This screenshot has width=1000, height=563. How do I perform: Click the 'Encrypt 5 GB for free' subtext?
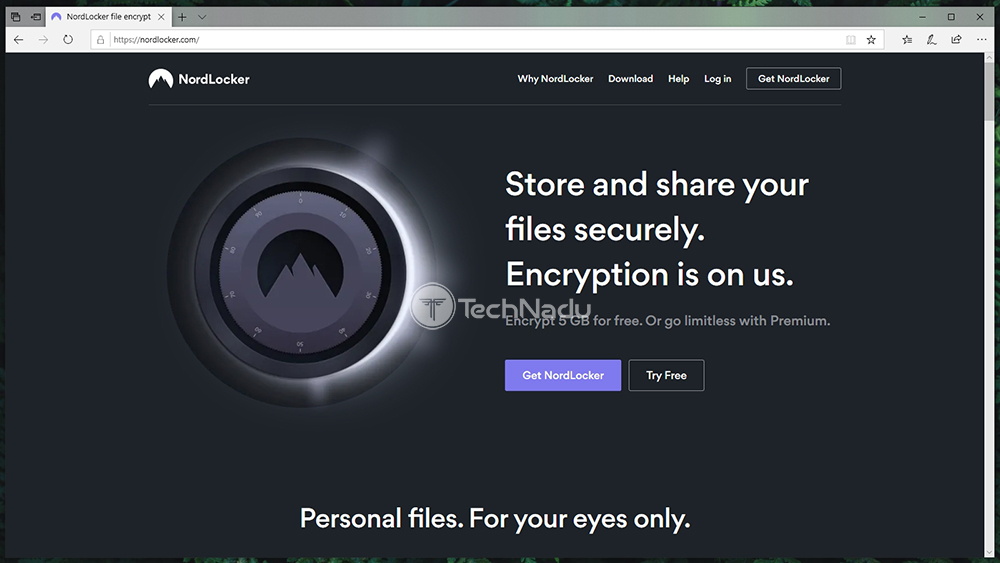(x=573, y=321)
